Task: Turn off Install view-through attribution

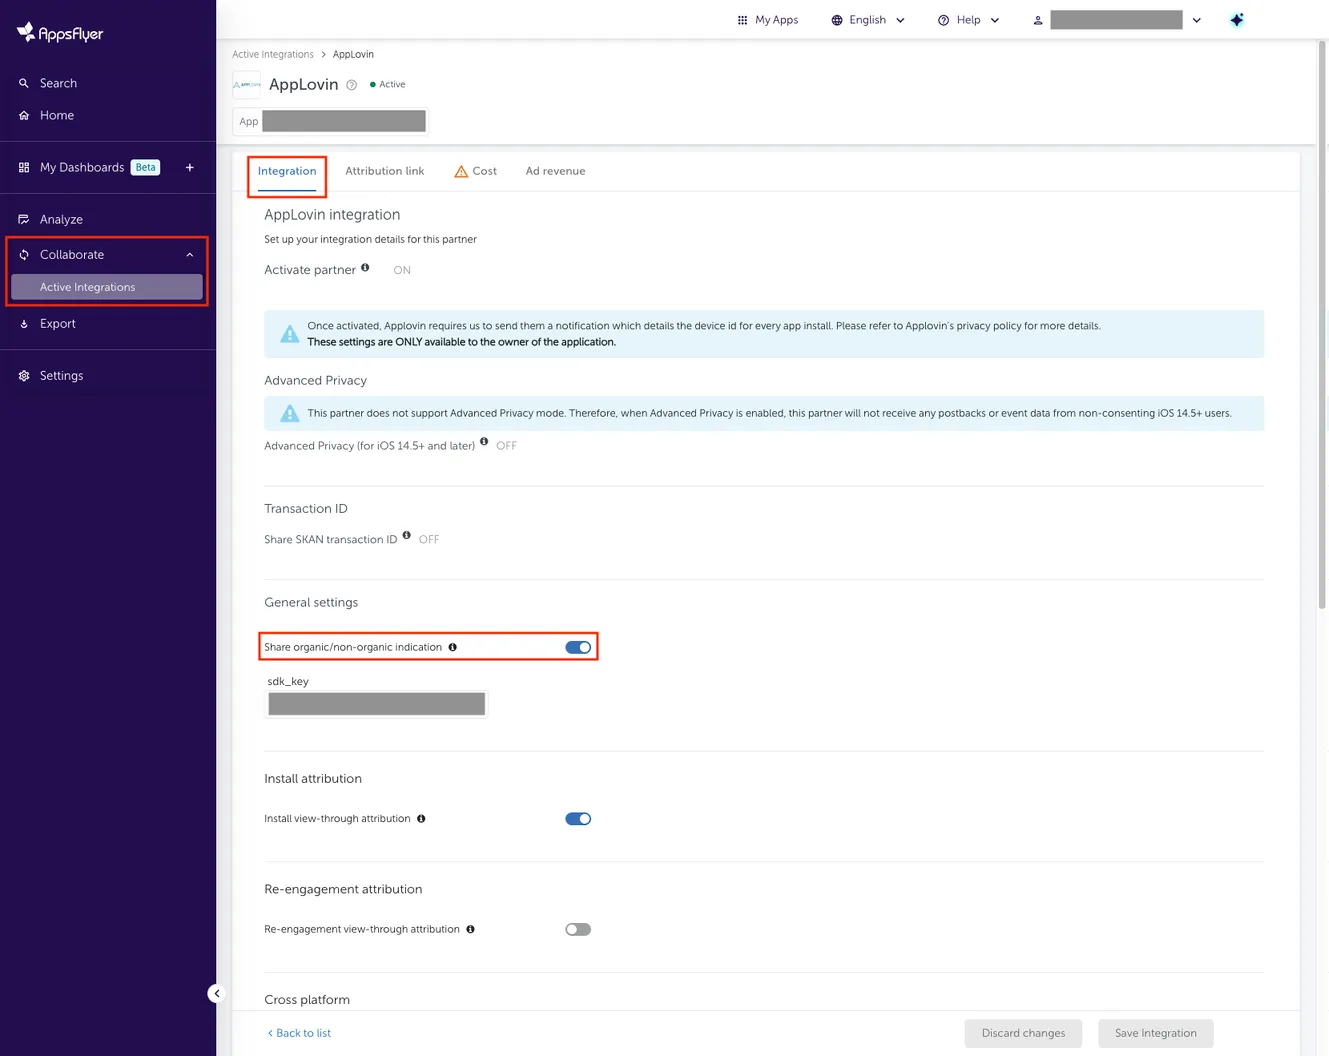Action: click(578, 818)
